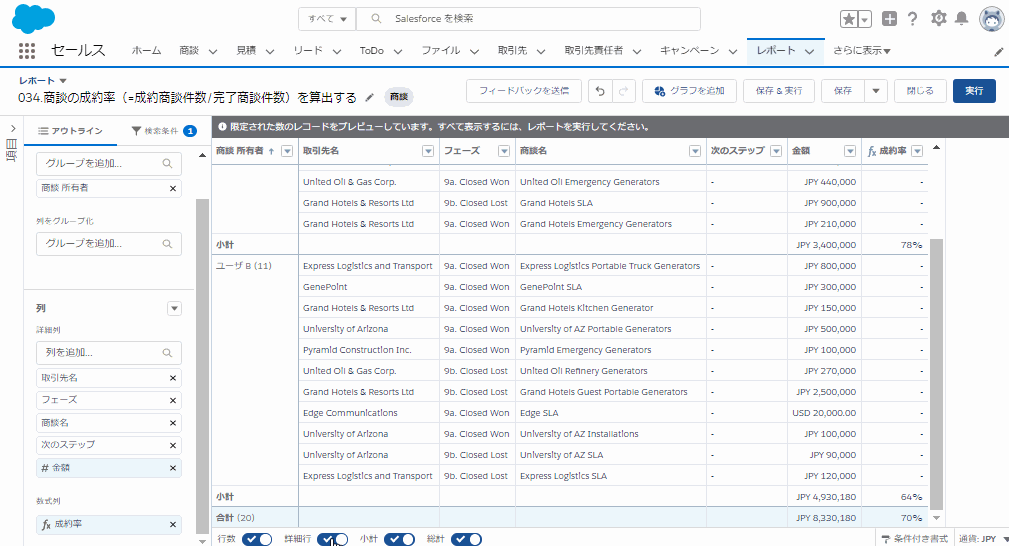Click the 列を追加 input field

pos(109,353)
